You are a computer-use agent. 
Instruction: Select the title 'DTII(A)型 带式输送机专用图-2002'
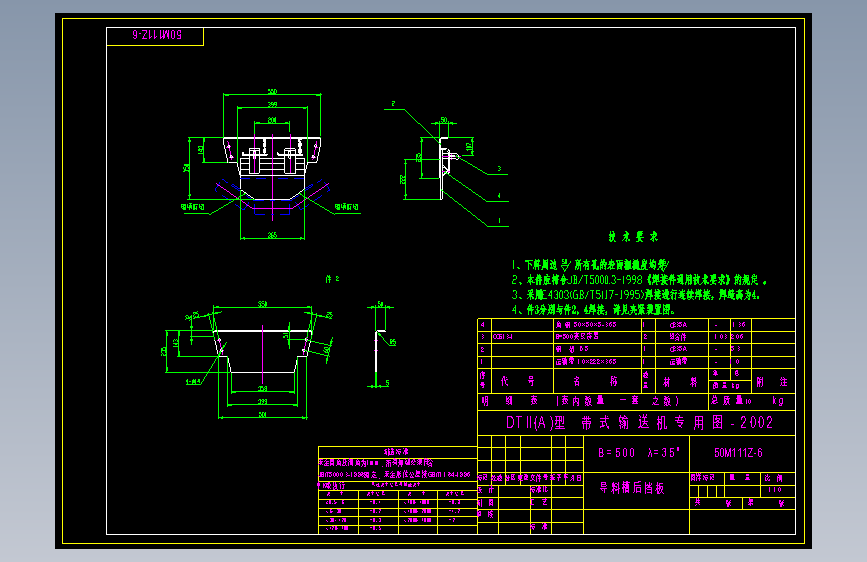pos(639,423)
